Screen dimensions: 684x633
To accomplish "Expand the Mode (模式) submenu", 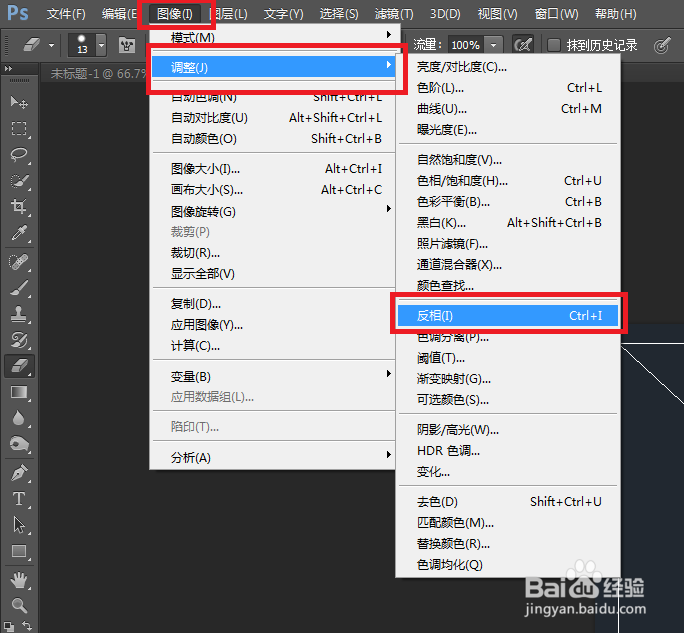I will [x=274, y=36].
